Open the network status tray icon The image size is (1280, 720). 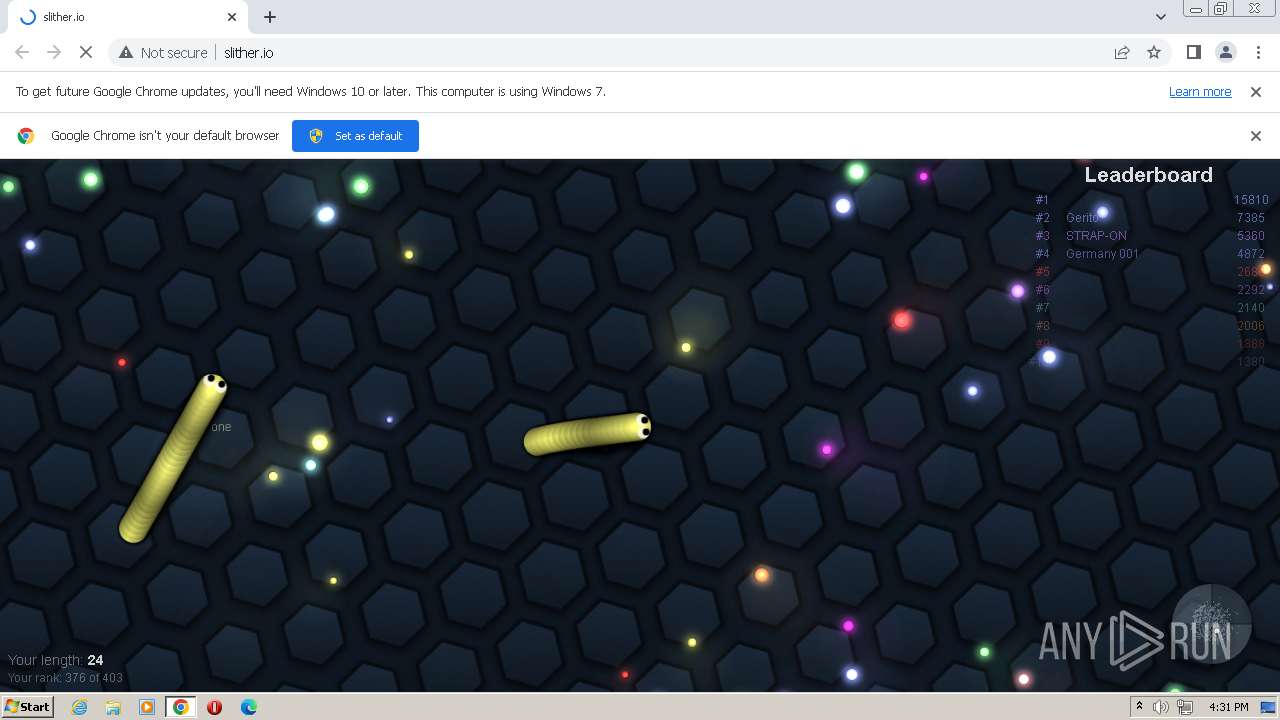1185,707
